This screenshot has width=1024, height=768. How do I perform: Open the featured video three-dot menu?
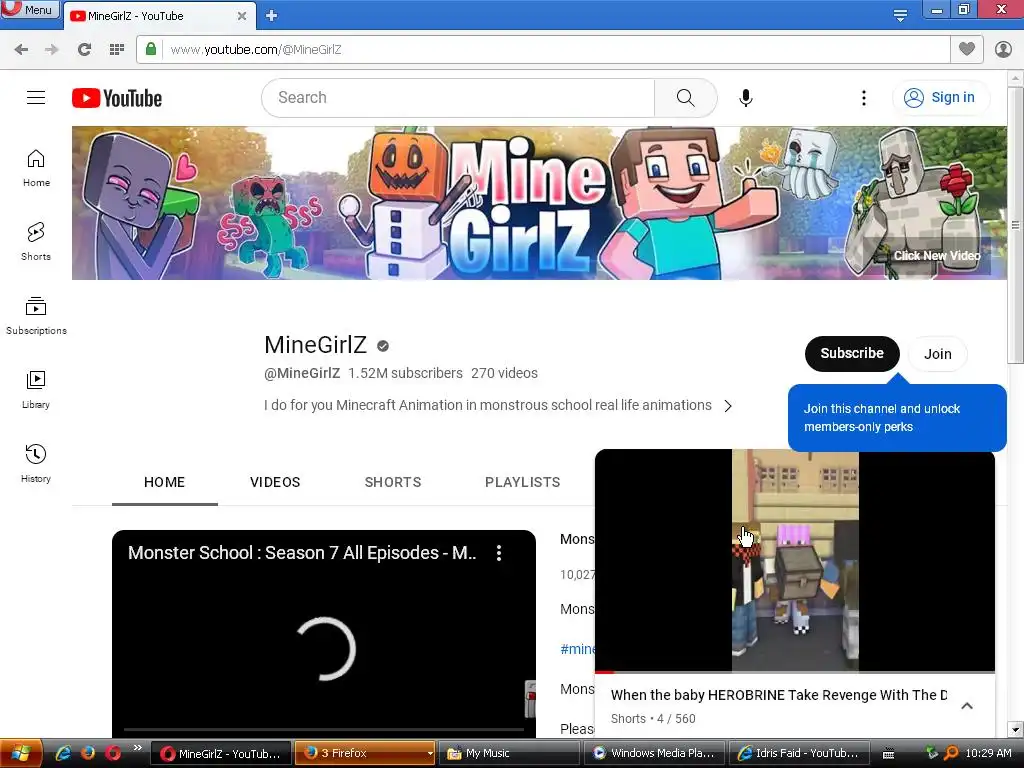(499, 553)
